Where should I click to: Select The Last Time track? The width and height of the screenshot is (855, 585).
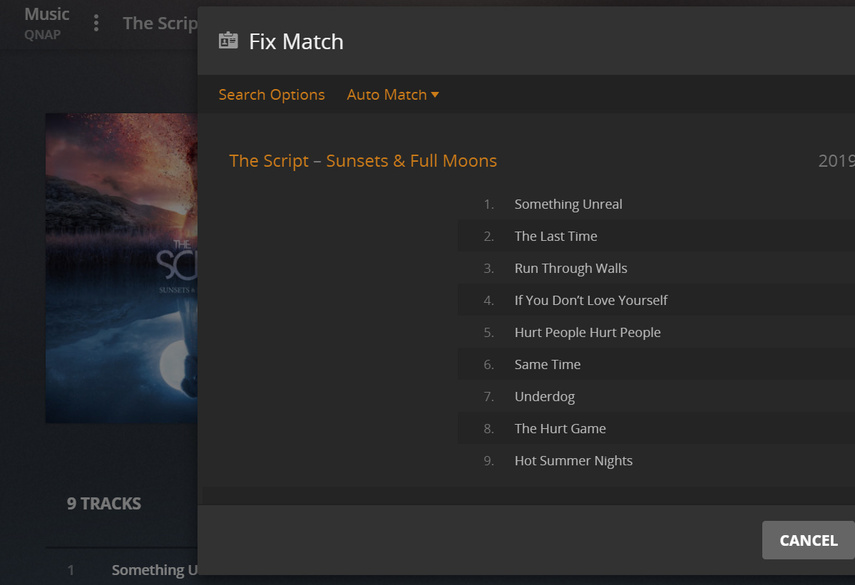tap(555, 236)
